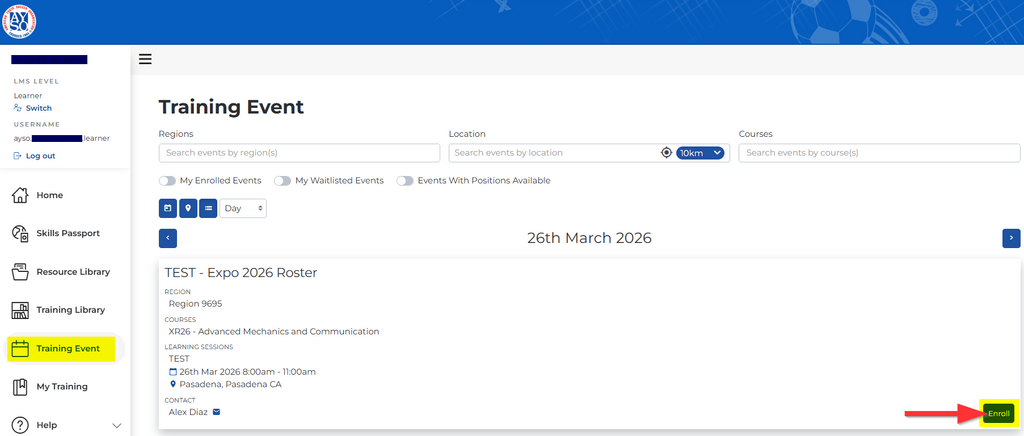Open Skills Passport in sidebar
This screenshot has height=436, width=1024.
click(x=67, y=233)
